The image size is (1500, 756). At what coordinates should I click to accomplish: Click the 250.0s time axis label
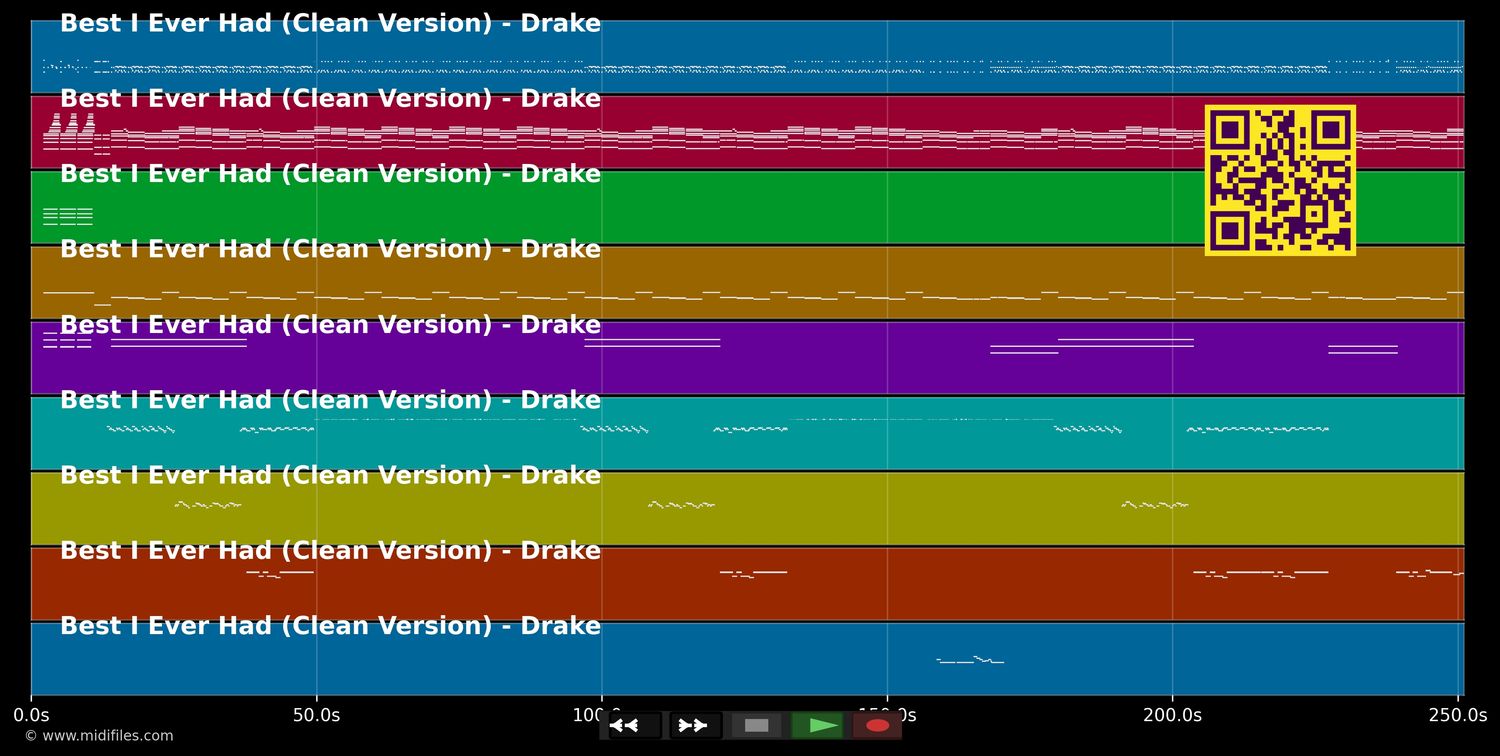point(1457,715)
